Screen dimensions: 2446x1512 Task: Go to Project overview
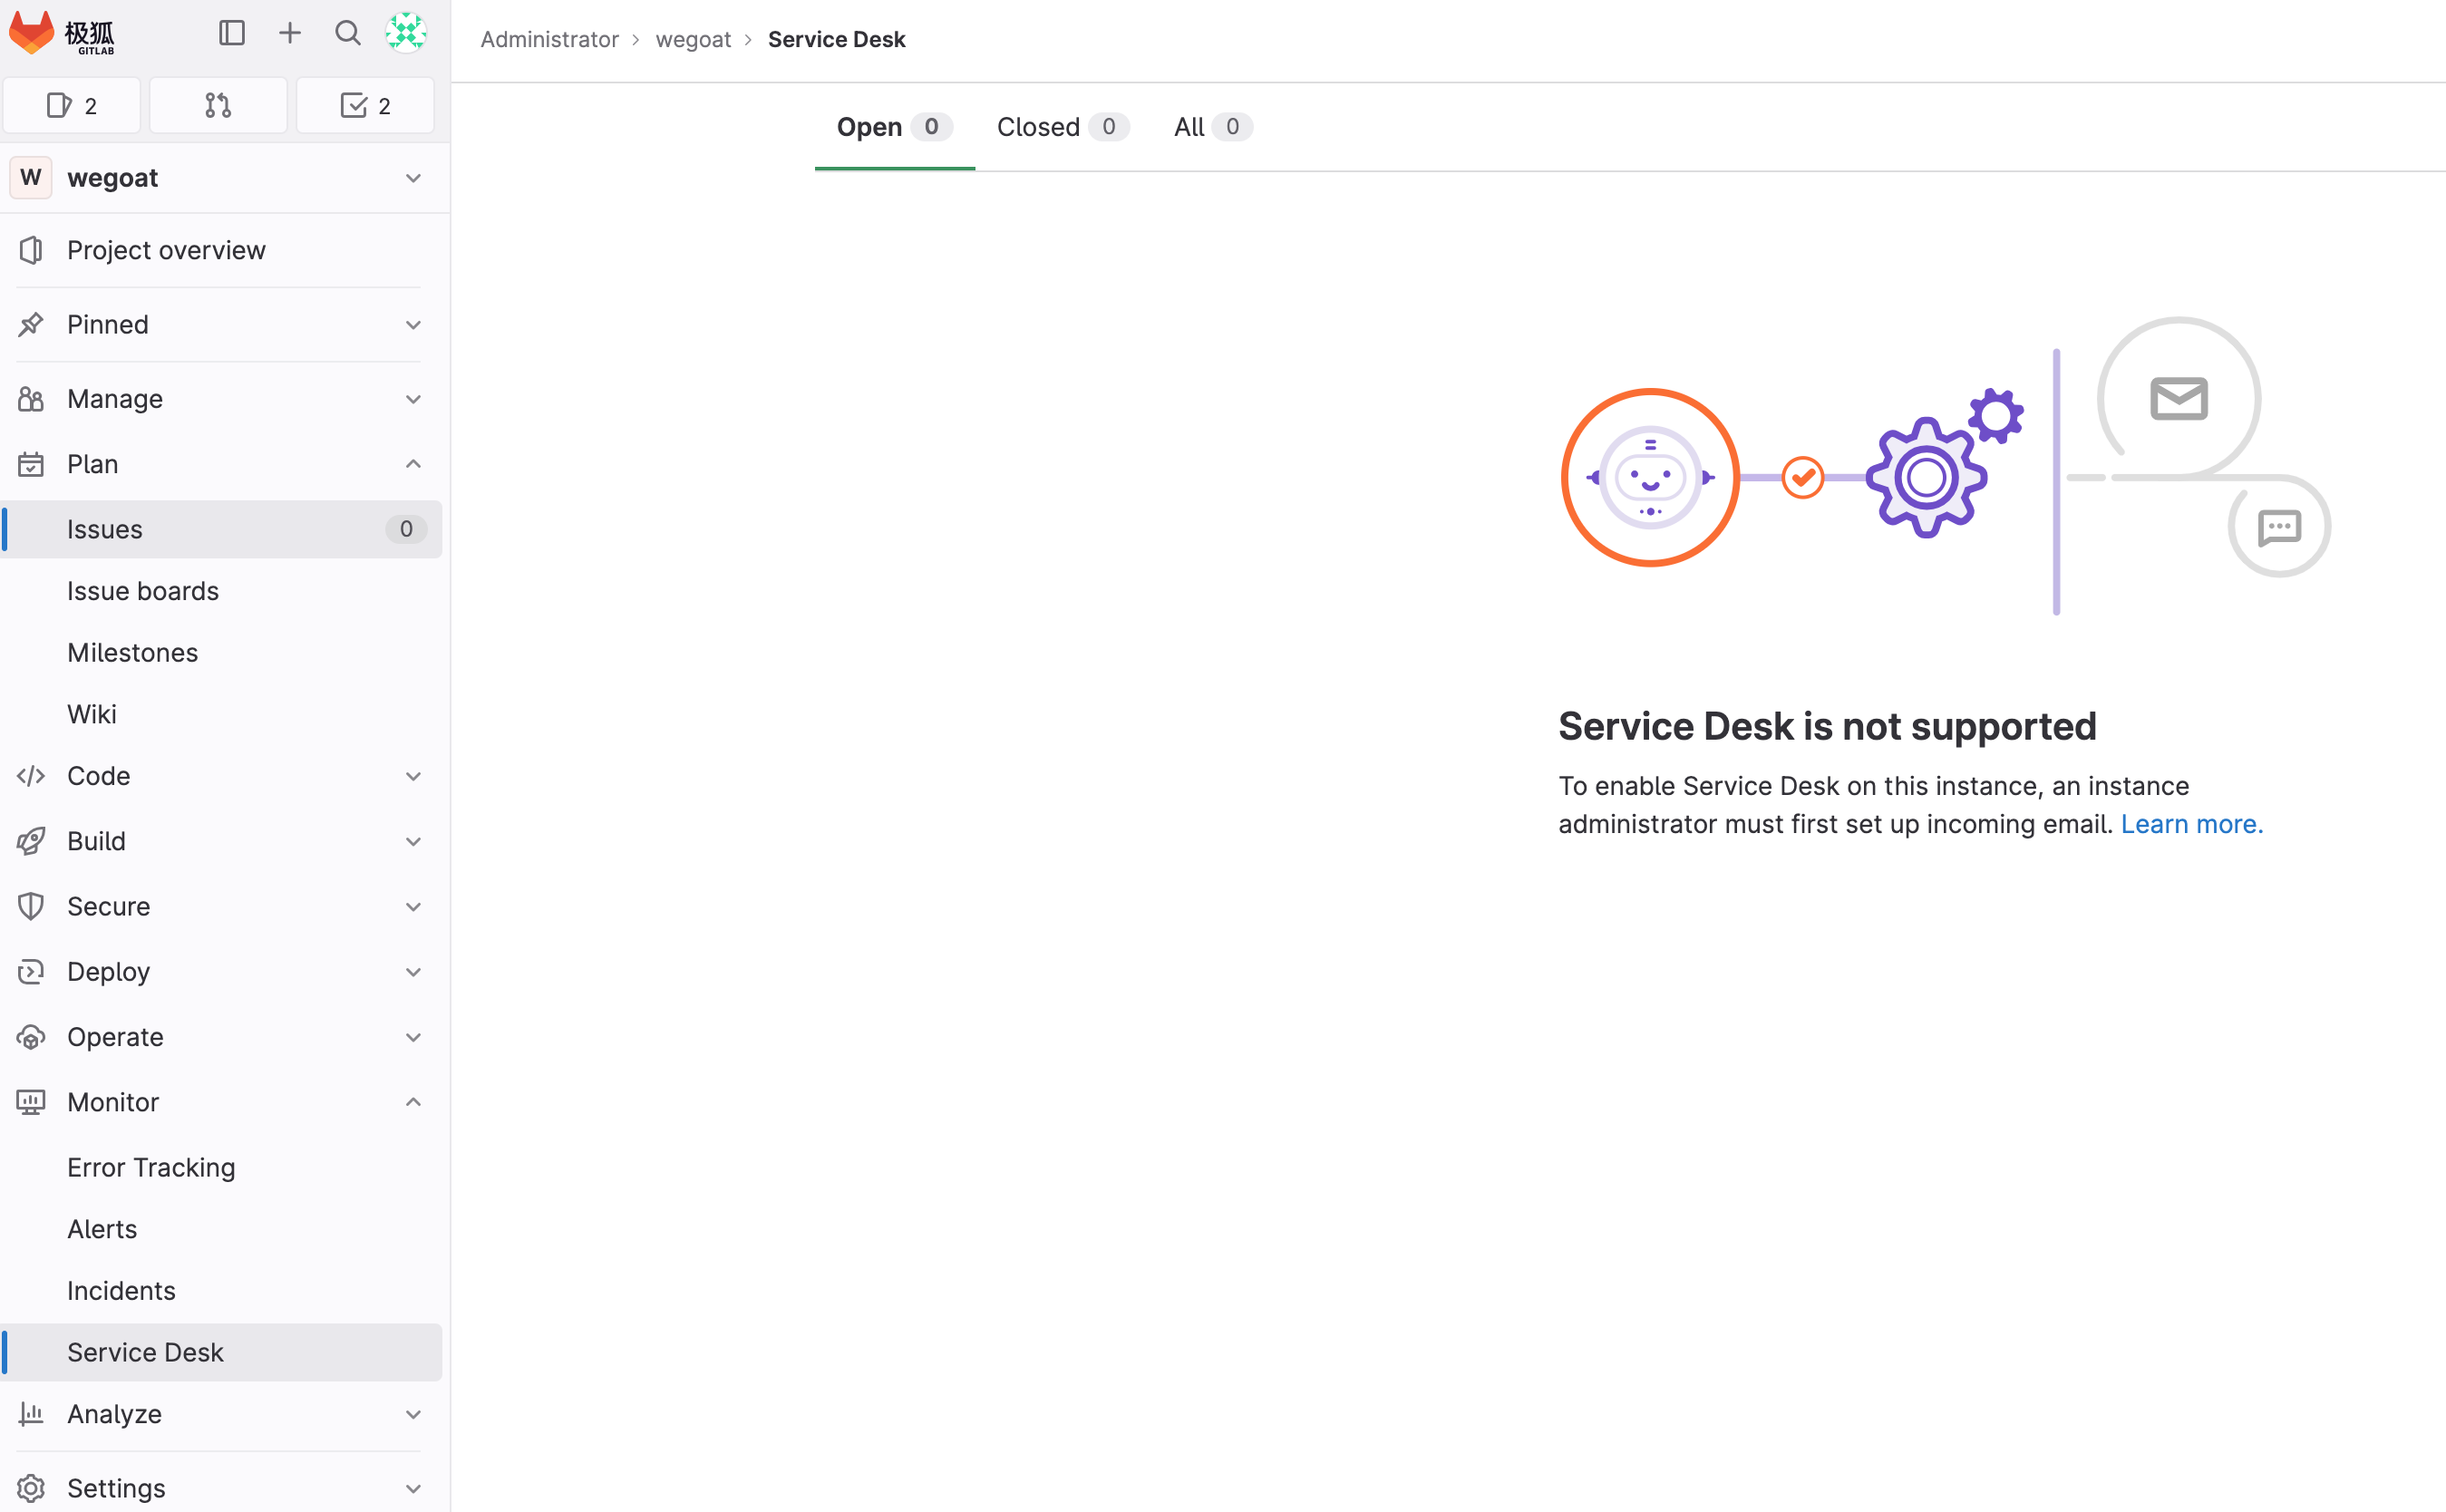pos(166,250)
